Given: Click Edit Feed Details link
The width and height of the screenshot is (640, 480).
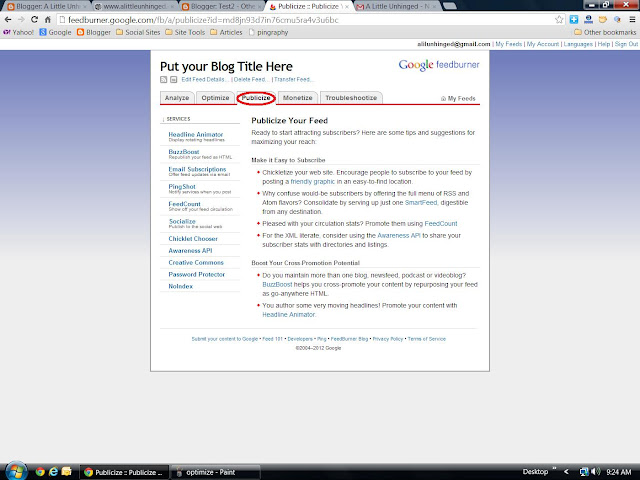Looking at the screenshot, I should point(204,80).
